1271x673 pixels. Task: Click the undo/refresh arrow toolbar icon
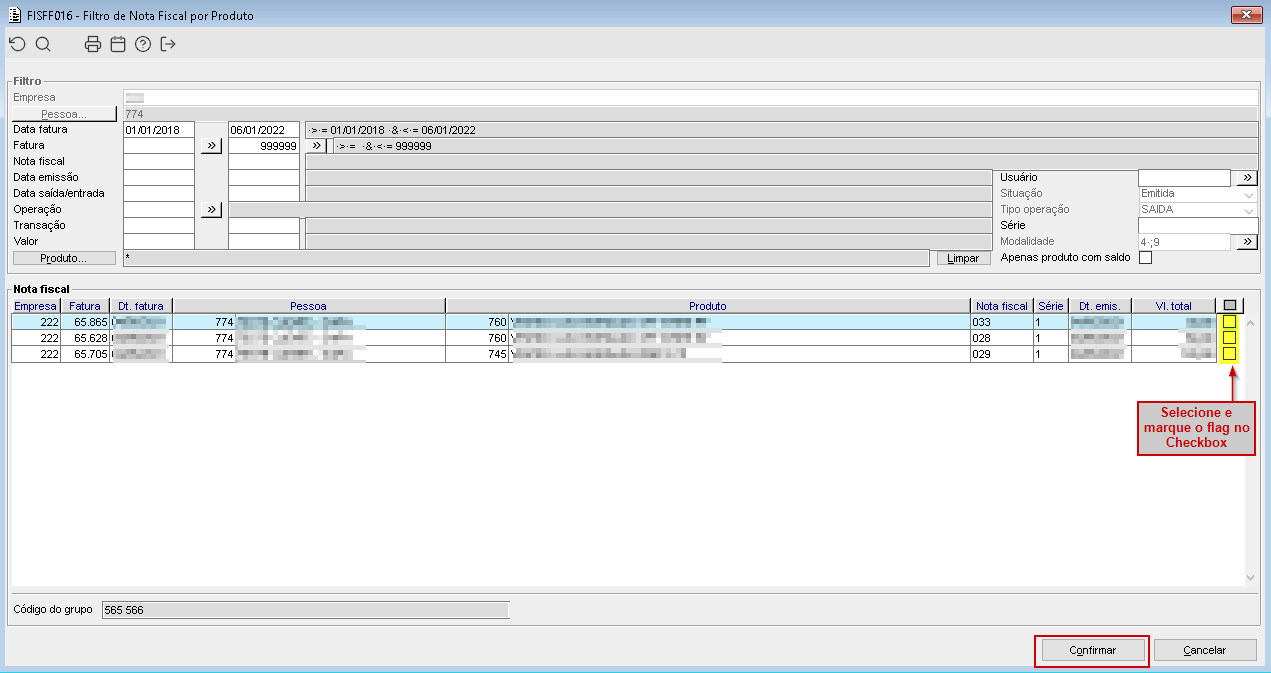point(17,44)
